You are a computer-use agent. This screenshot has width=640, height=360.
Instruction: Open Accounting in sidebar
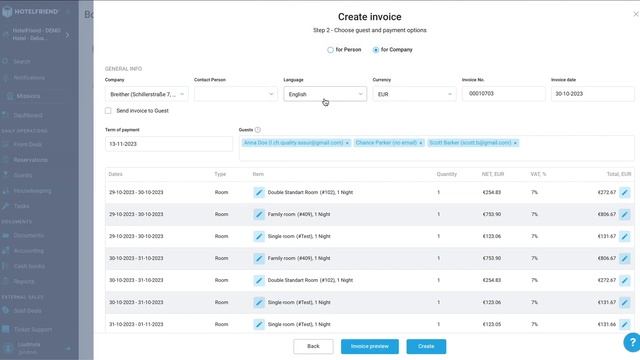(x=29, y=251)
